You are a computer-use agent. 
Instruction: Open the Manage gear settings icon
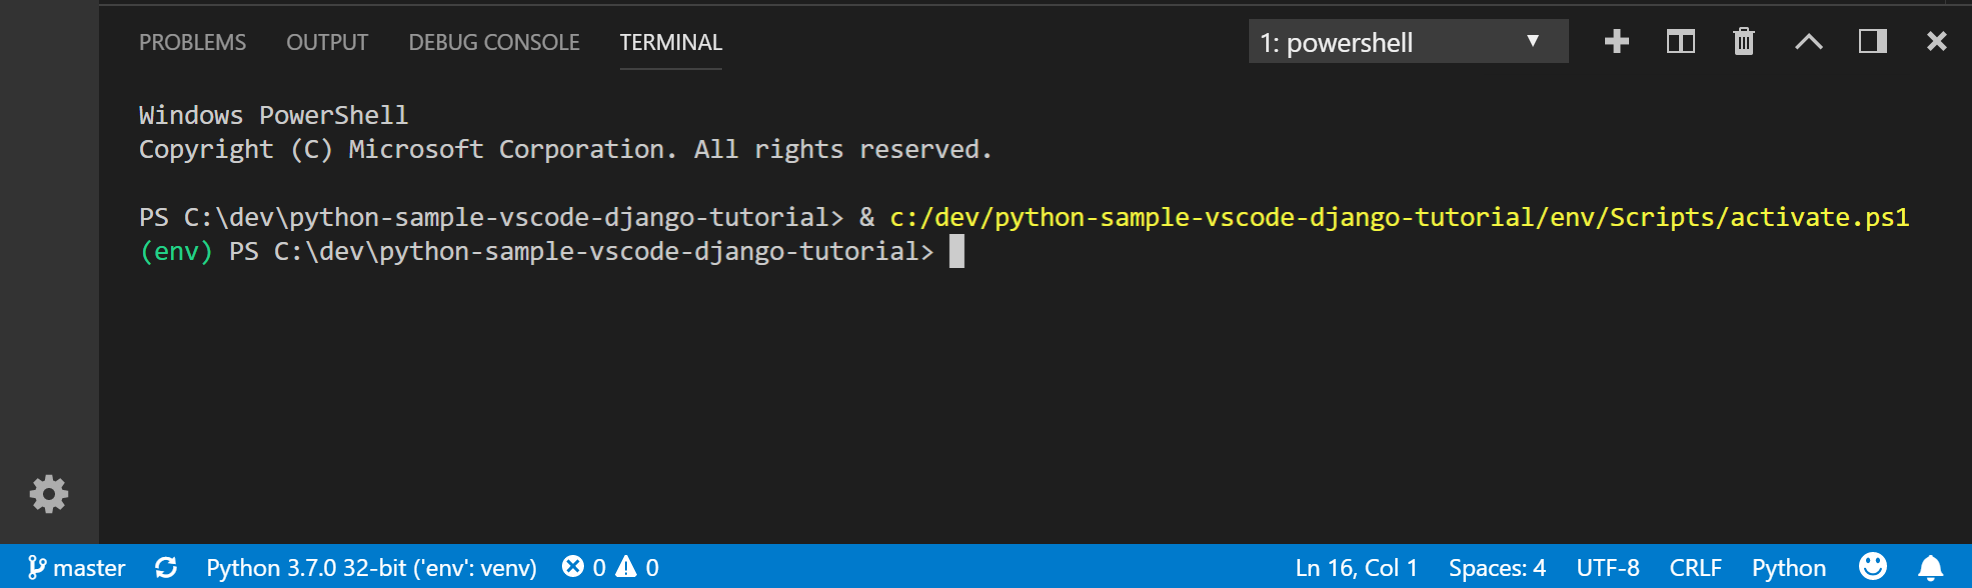[x=49, y=494]
